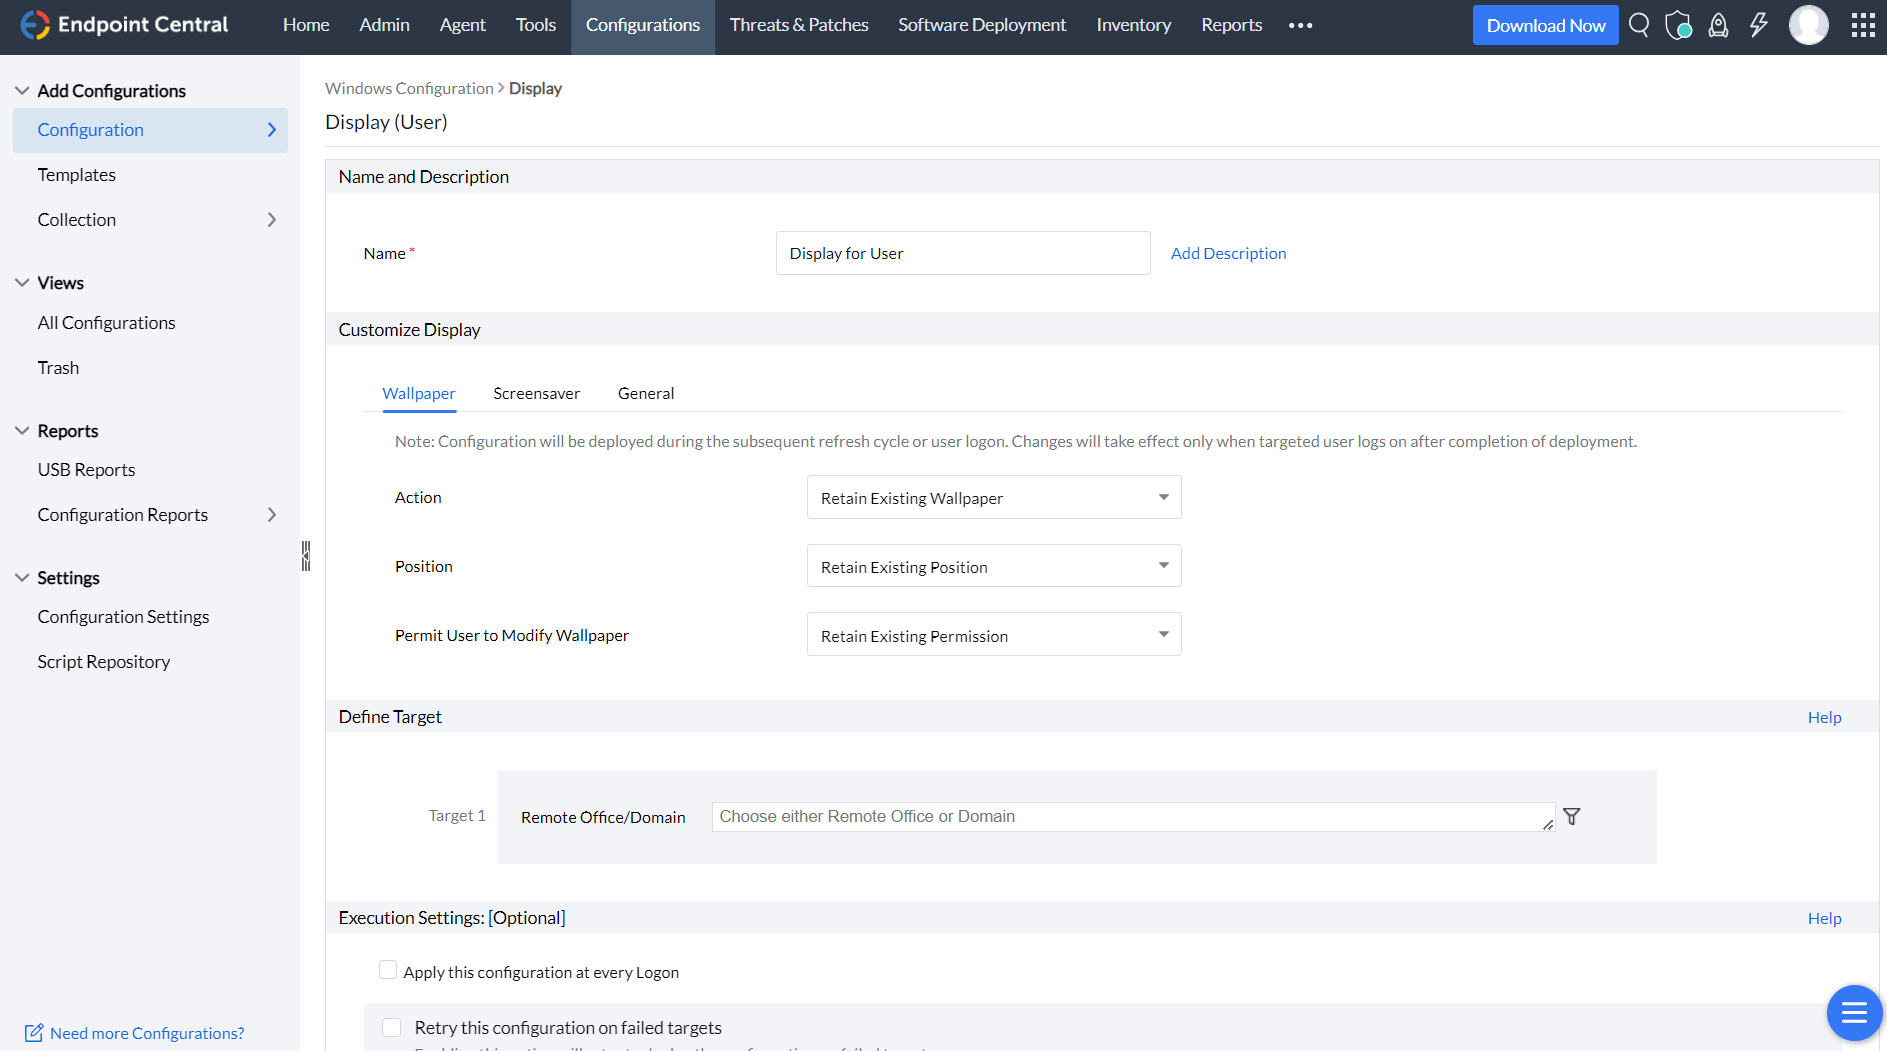The width and height of the screenshot is (1887, 1051).
Task: Click the sidebar collapse splitter handle
Action: click(x=306, y=556)
